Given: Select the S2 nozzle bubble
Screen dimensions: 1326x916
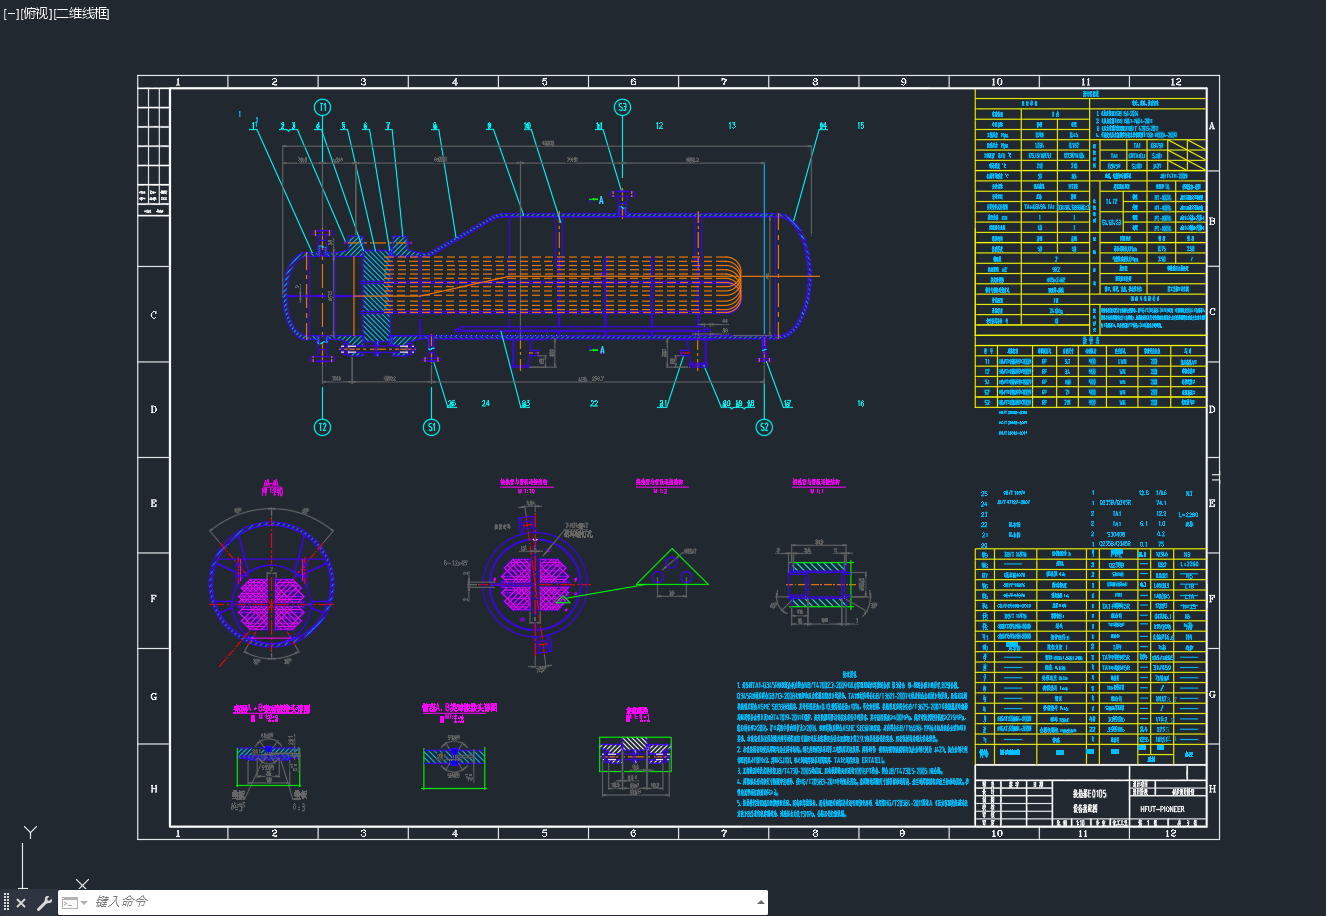Looking at the screenshot, I should 764,427.
